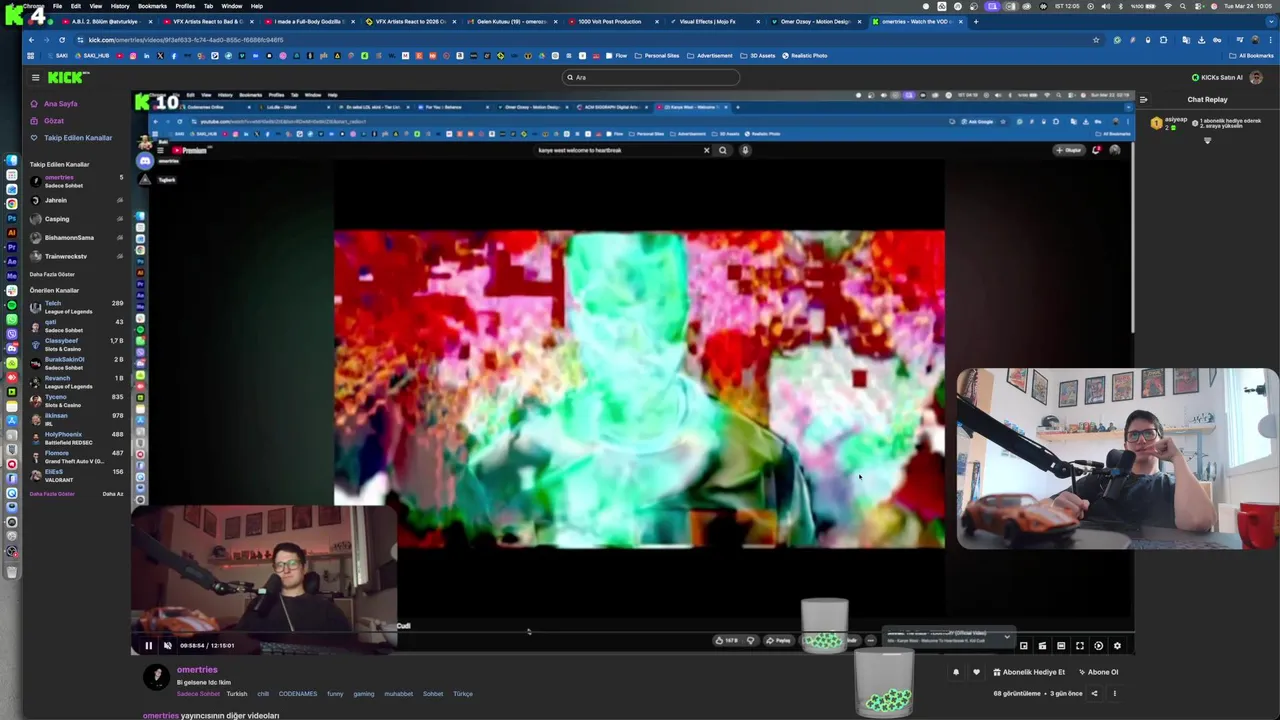The height and width of the screenshot is (720, 1280).
Task: Open BurakSakinOl recommended channel
Action: coord(77,363)
